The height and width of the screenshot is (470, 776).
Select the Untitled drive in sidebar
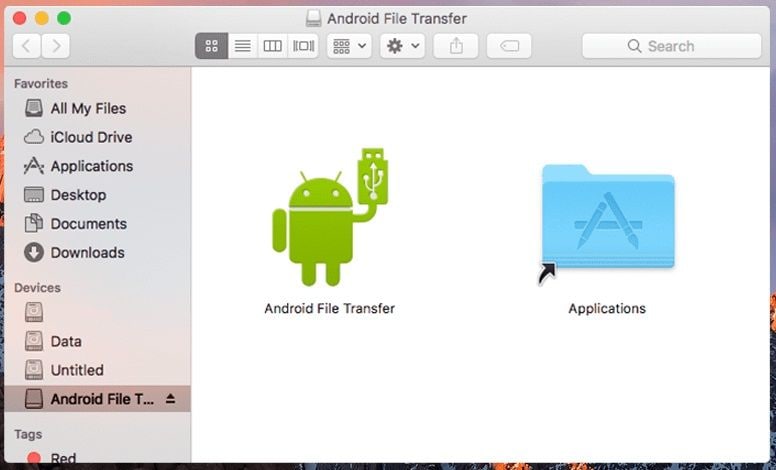tap(97, 370)
